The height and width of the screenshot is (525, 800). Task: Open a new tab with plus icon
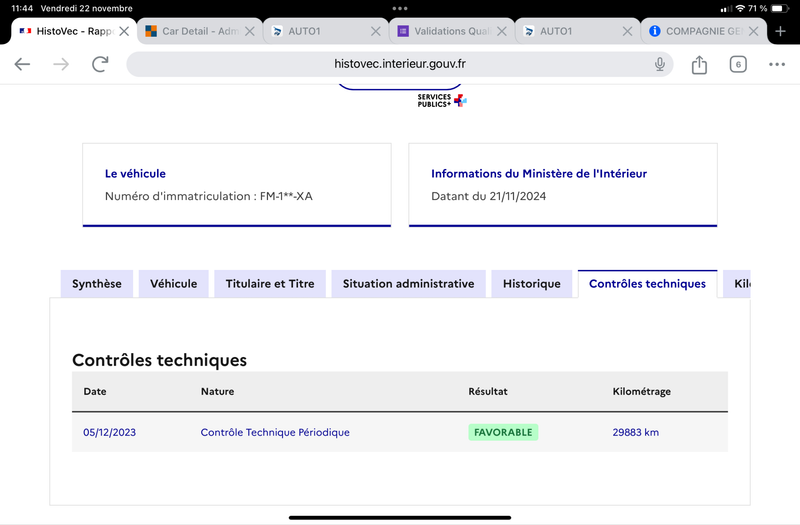pyautogui.click(x=780, y=31)
